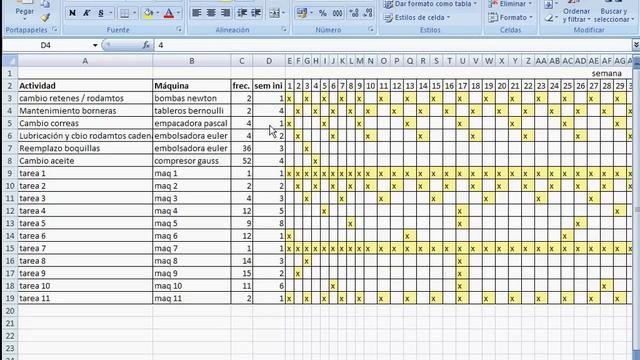This screenshot has height=360, width=640.
Task: Open Name Box dropdown arrow
Action: [x=95, y=45]
